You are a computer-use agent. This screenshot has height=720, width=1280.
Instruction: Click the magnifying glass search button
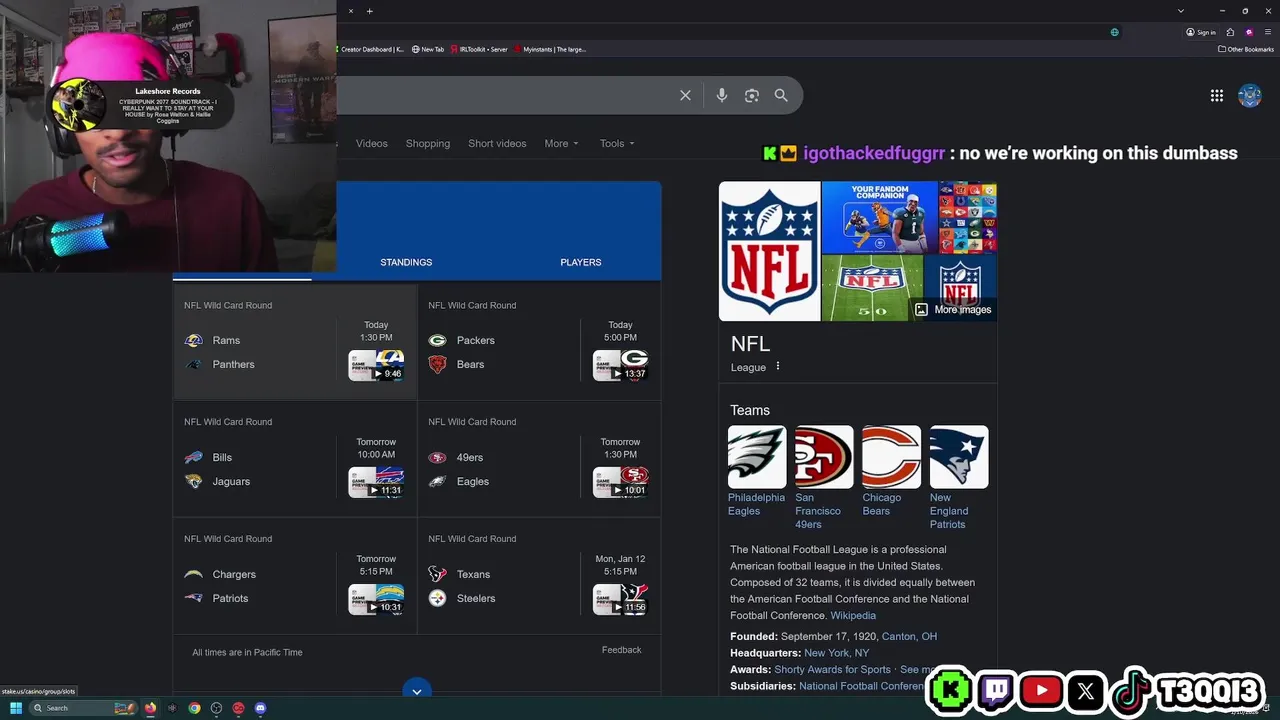click(x=781, y=95)
